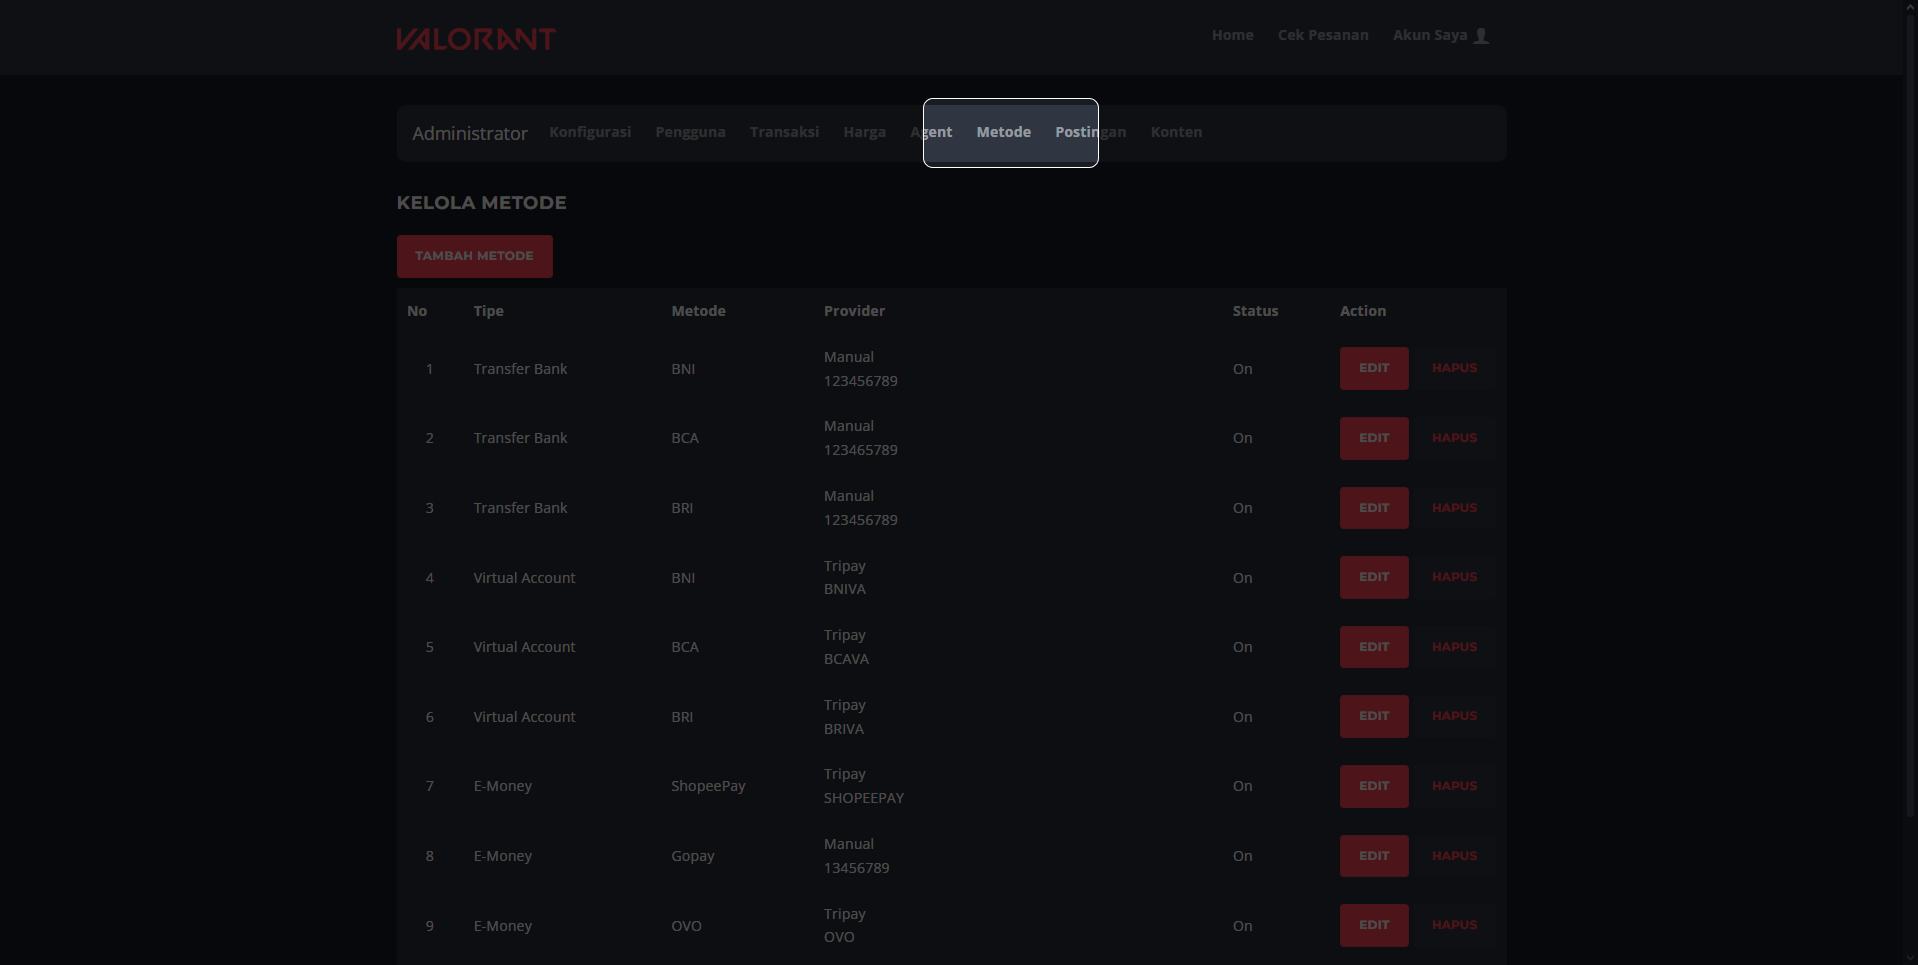Edit the Virtual Account BNIVA method
Screen dimensions: 1918x965
coord(1374,577)
